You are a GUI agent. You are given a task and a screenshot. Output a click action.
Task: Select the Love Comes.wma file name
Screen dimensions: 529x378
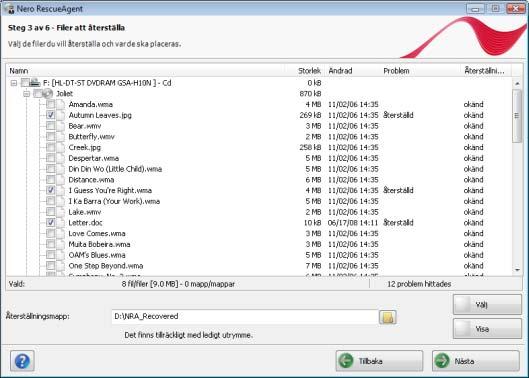point(97,234)
